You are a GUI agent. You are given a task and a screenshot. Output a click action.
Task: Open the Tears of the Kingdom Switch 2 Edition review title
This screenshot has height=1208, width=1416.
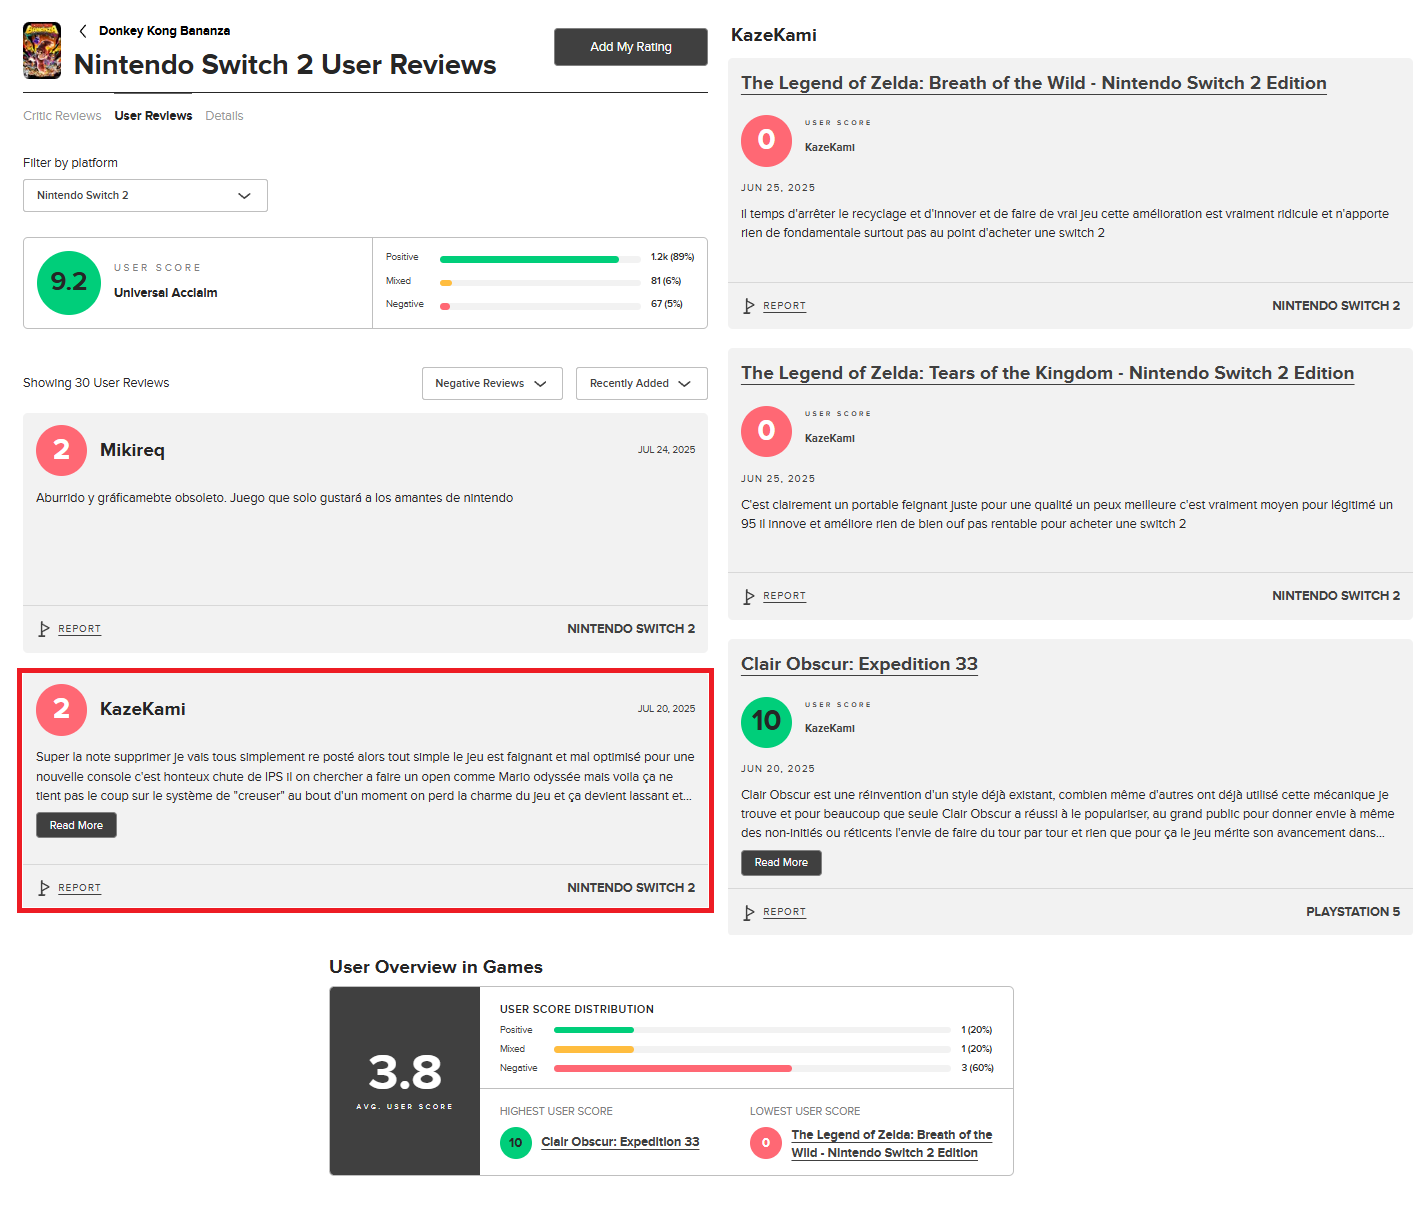pyautogui.click(x=1047, y=373)
